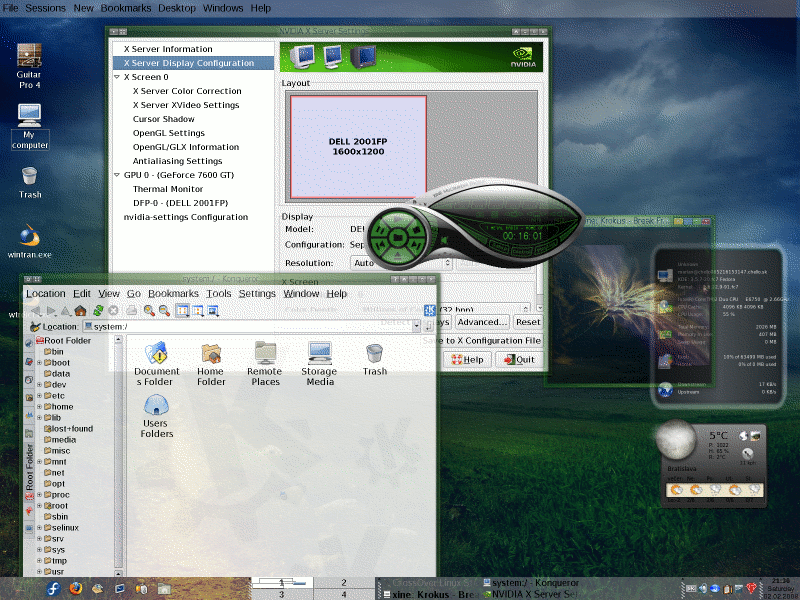
Task: Select the DELL 2001FP display layout box
Action: click(358, 146)
